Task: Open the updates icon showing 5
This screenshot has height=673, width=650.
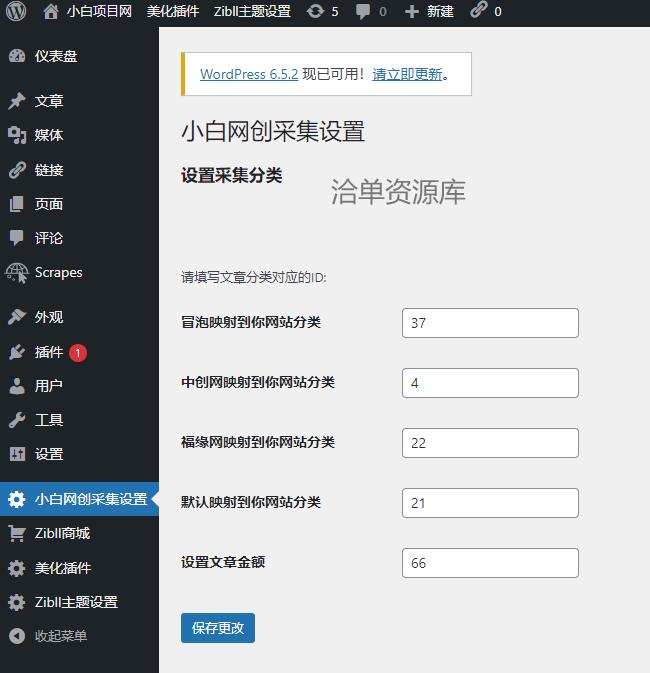Action: point(315,12)
